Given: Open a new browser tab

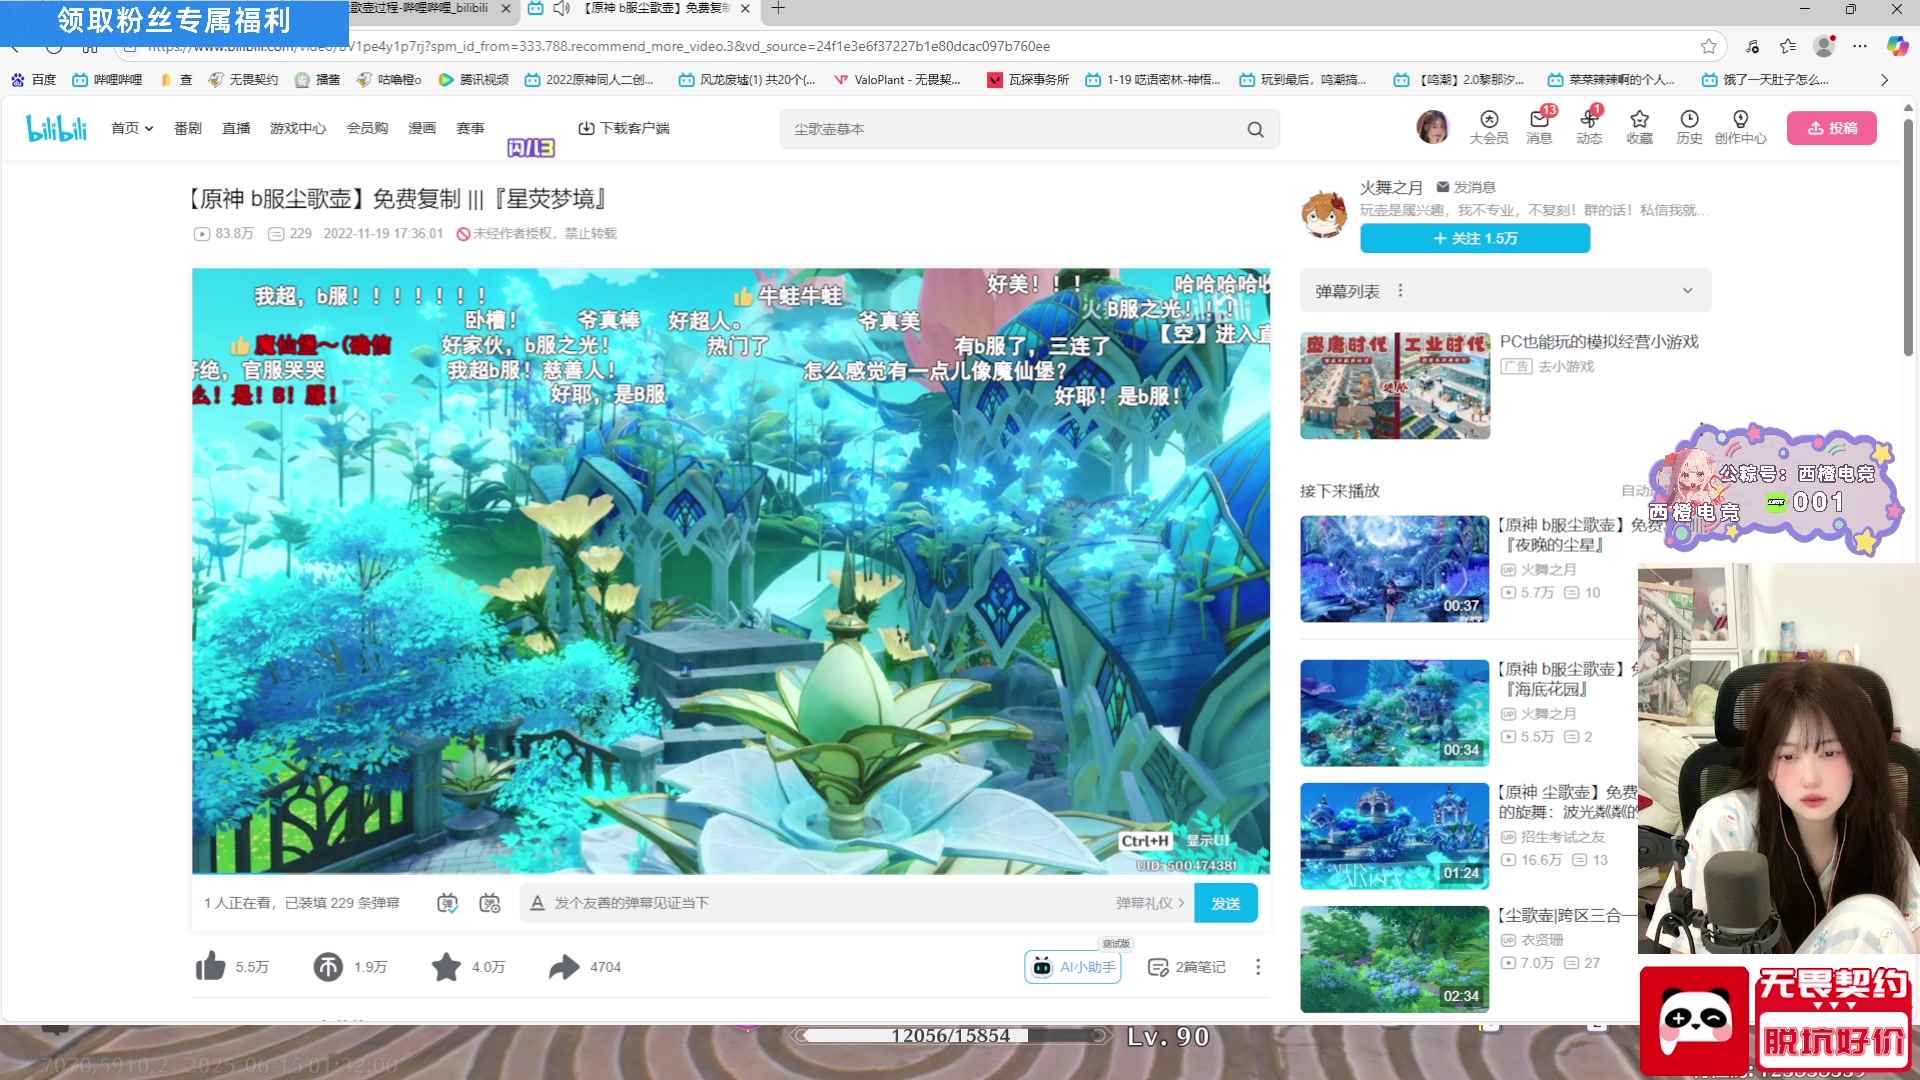Looking at the screenshot, I should [778, 9].
